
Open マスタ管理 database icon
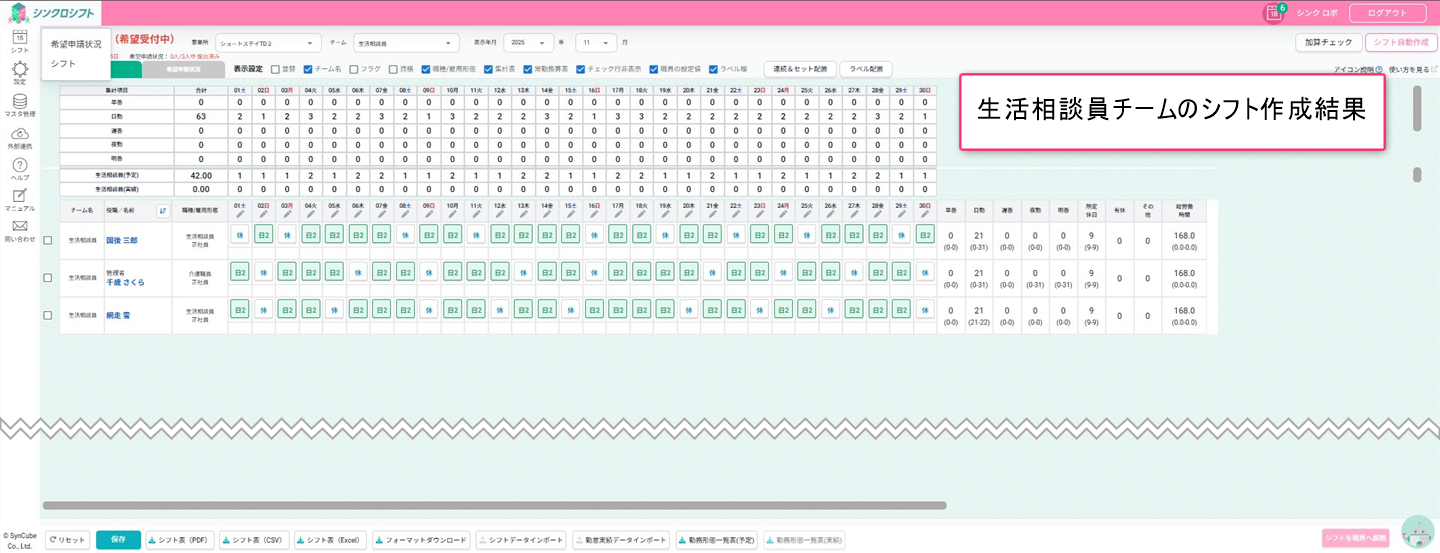[19, 101]
